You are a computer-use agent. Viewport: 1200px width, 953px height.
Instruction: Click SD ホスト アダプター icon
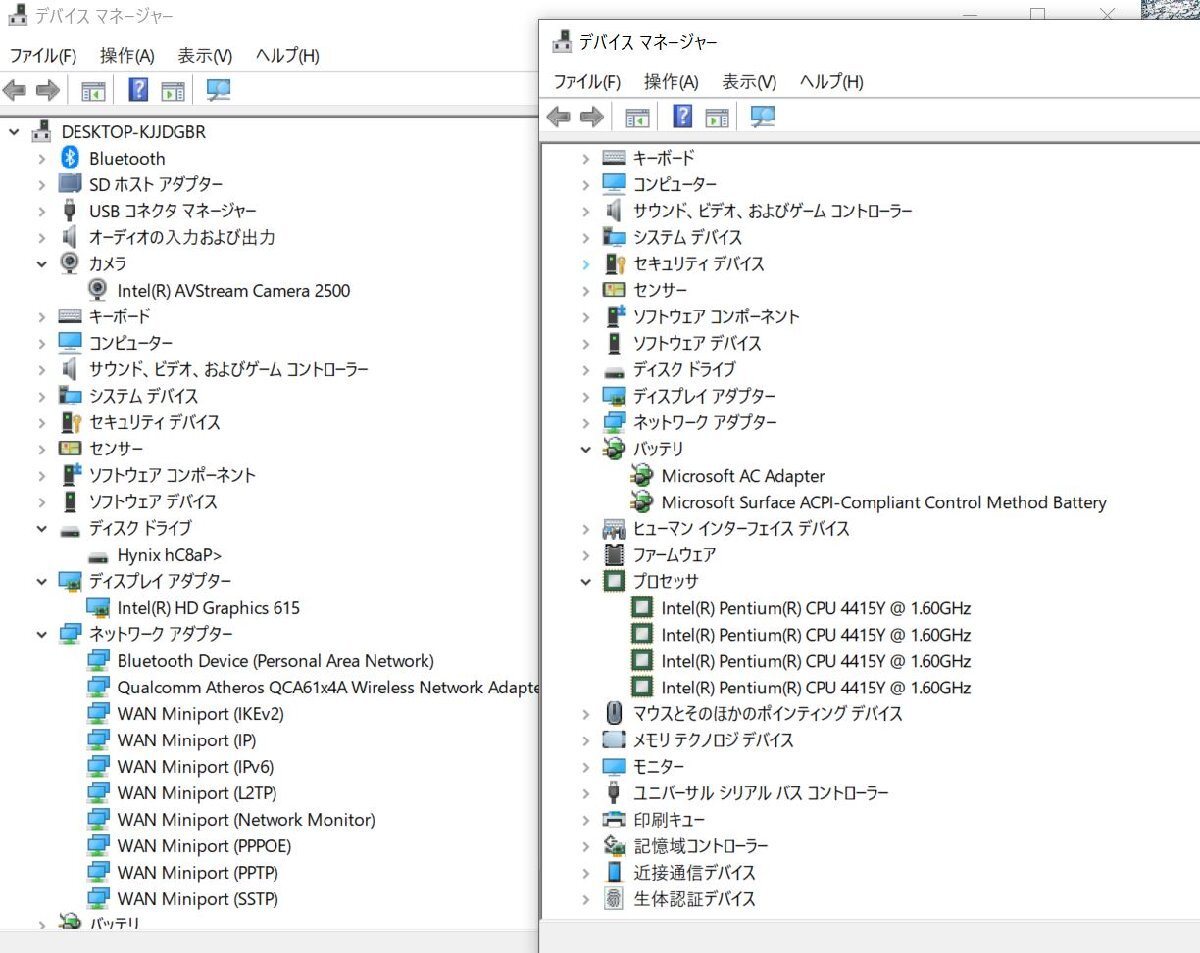(x=70, y=184)
